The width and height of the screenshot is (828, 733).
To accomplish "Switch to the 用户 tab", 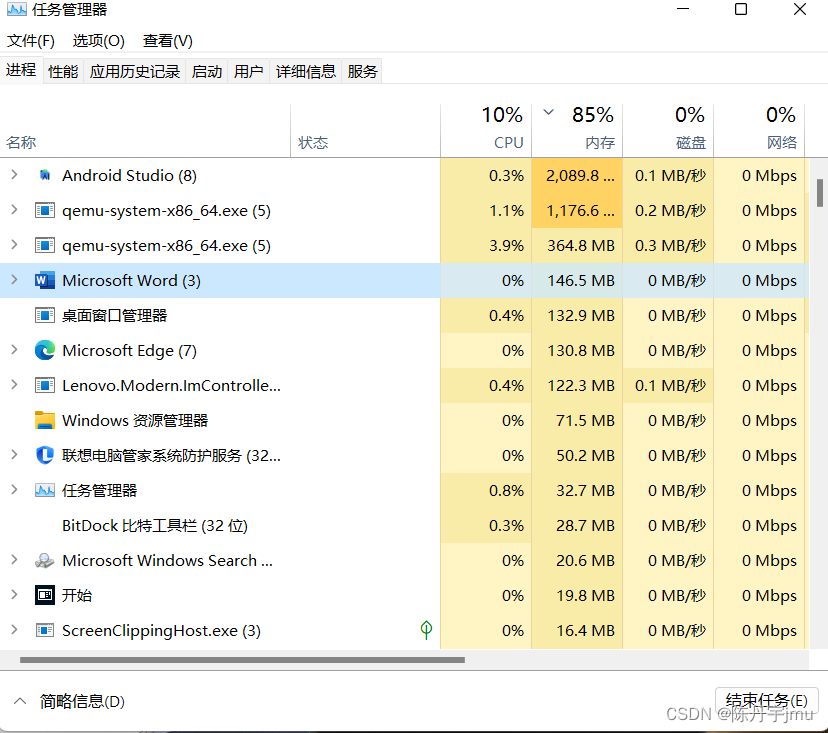I will tap(248, 71).
